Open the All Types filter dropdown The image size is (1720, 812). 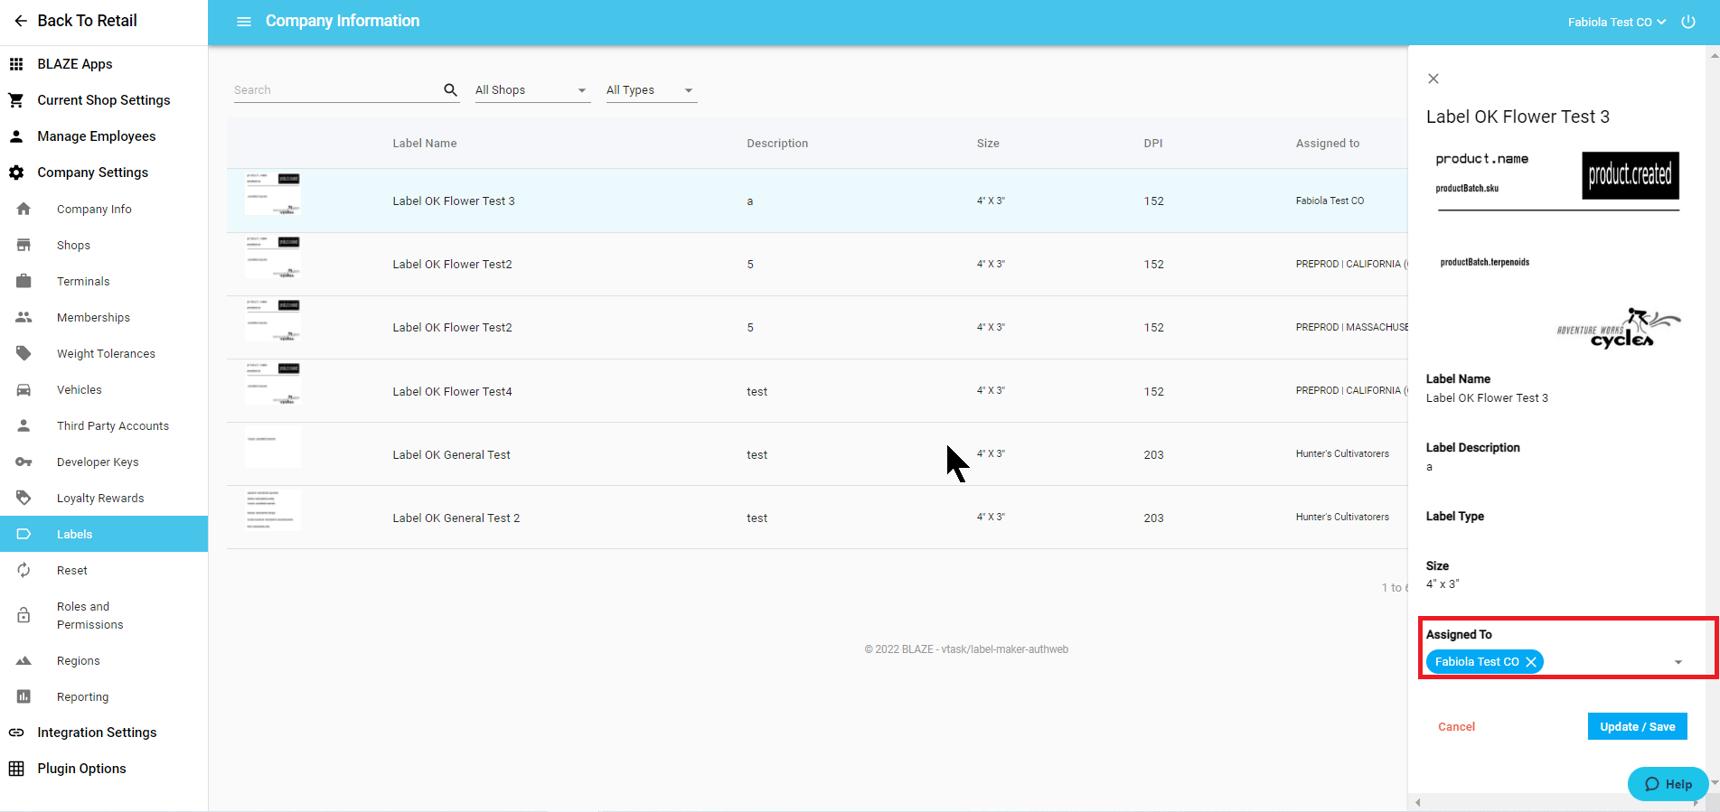coord(650,90)
